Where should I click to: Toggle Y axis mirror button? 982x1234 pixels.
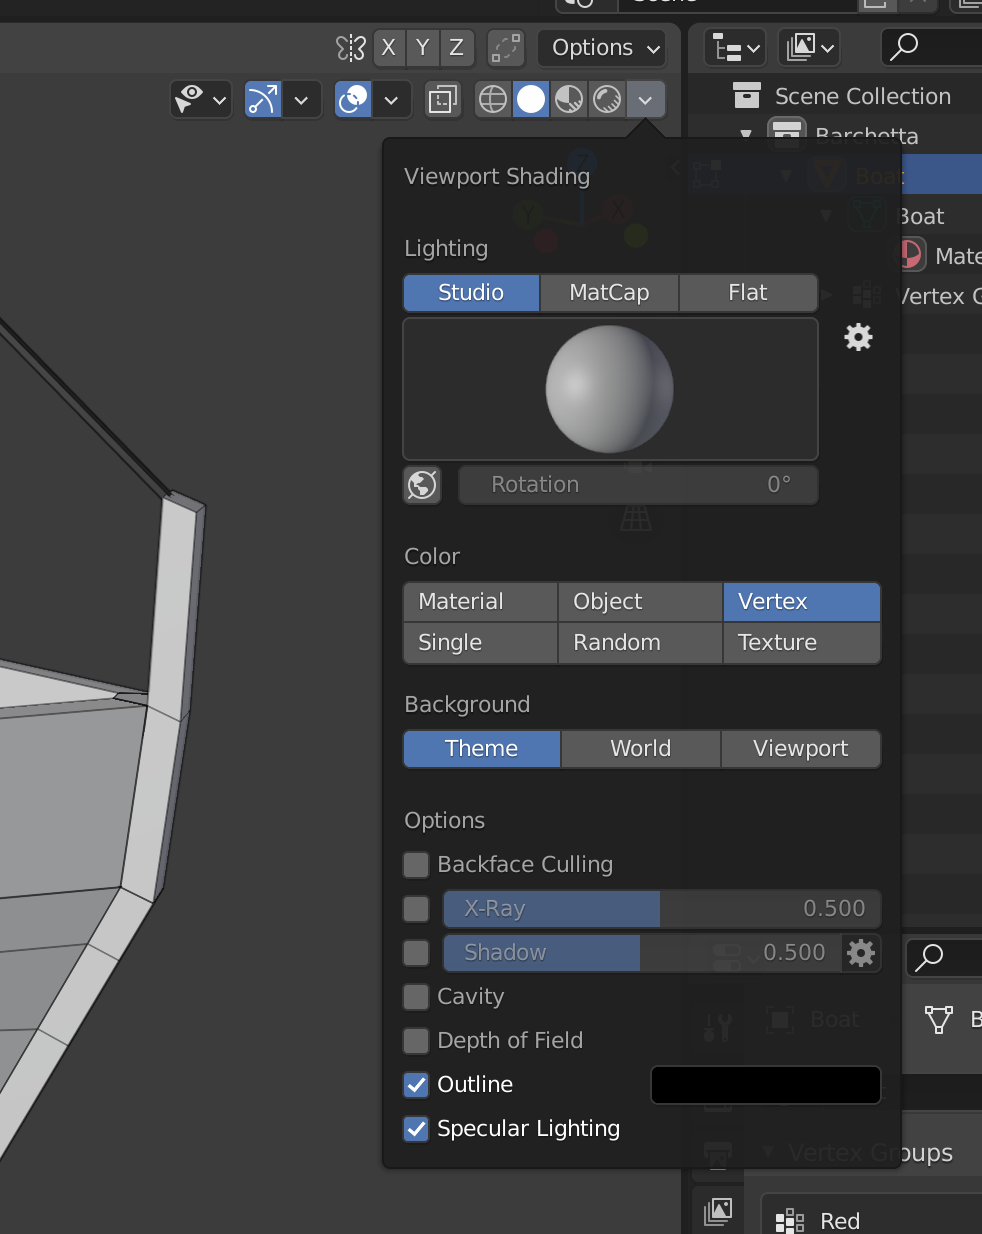422,47
